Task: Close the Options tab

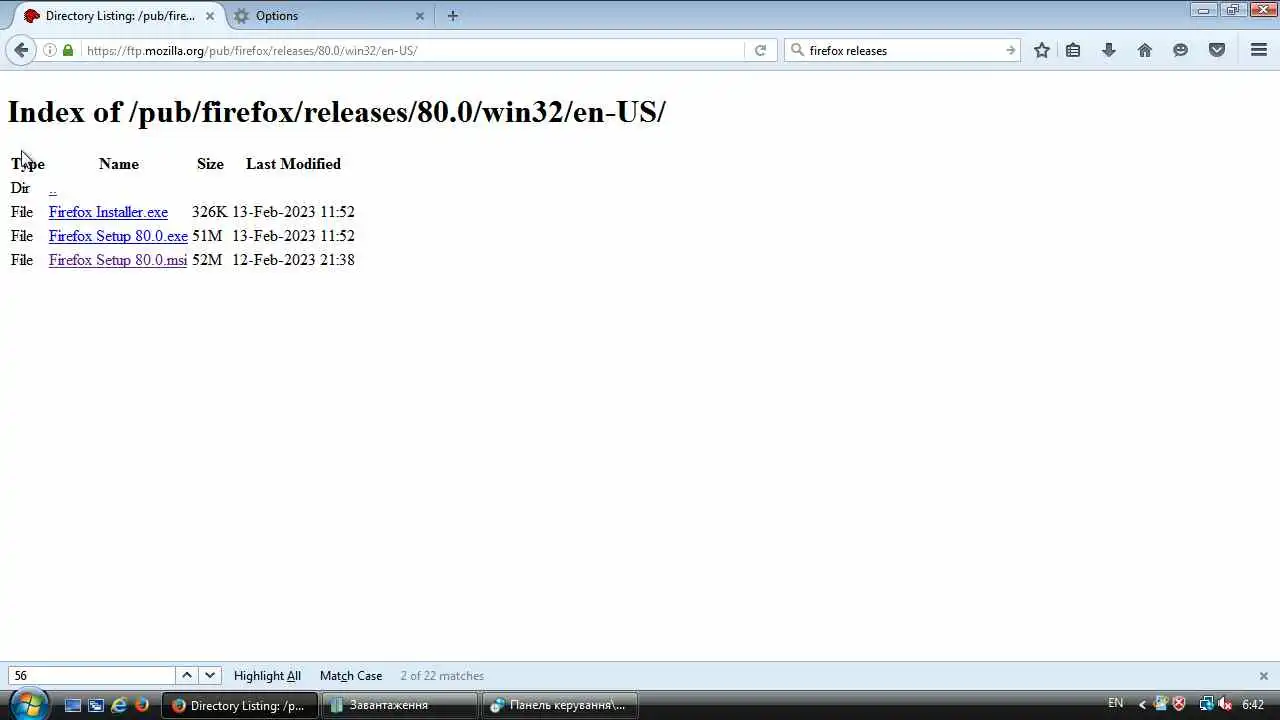Action: (420, 16)
